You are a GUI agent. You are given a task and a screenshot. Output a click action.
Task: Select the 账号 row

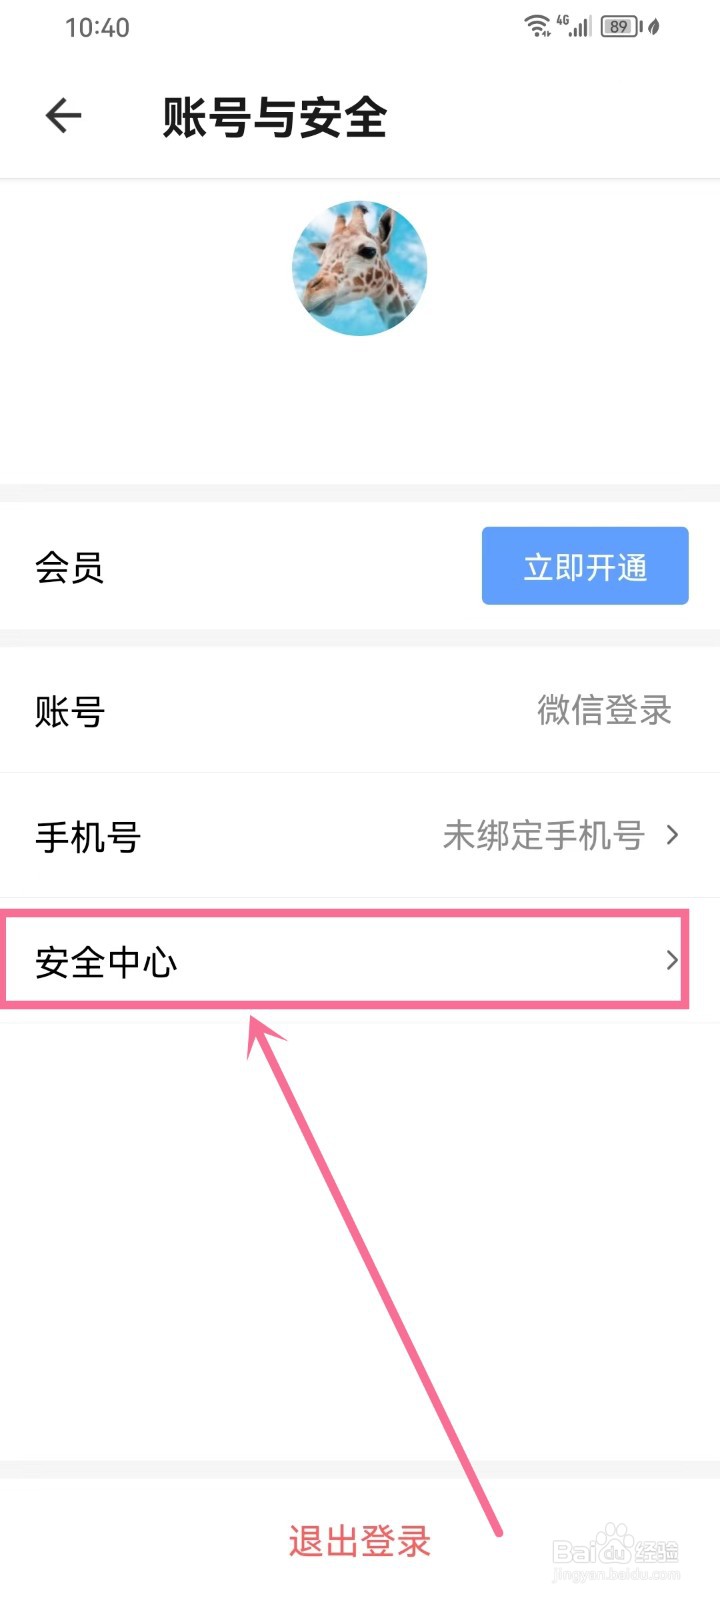pyautogui.click(x=360, y=711)
